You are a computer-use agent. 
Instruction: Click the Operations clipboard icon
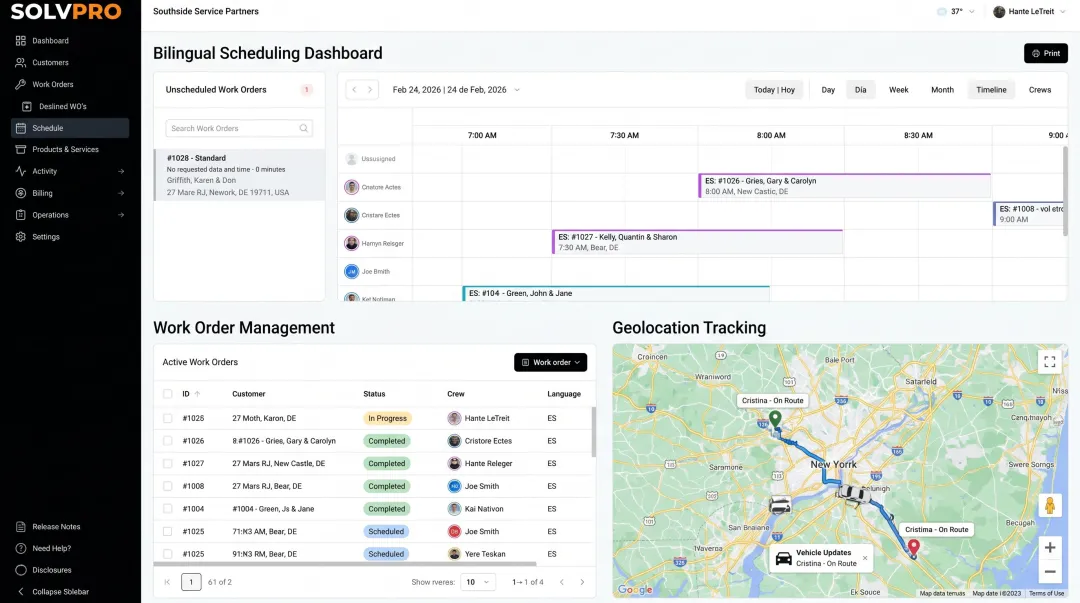pyautogui.click(x=21, y=215)
